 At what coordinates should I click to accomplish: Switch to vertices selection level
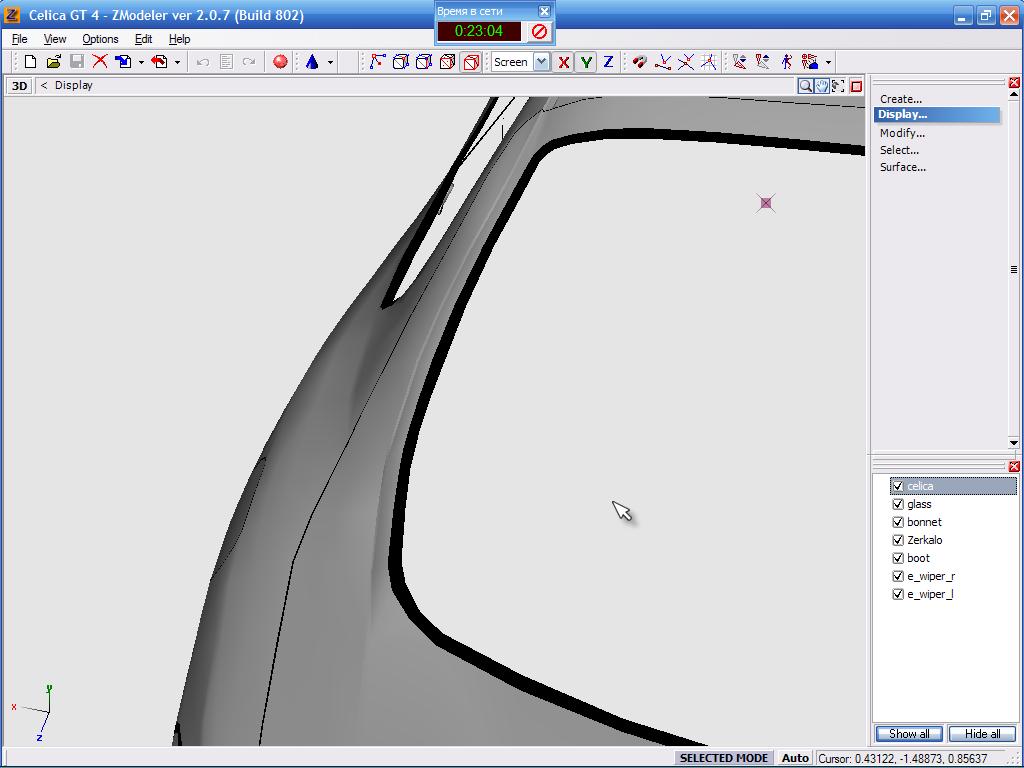377,62
